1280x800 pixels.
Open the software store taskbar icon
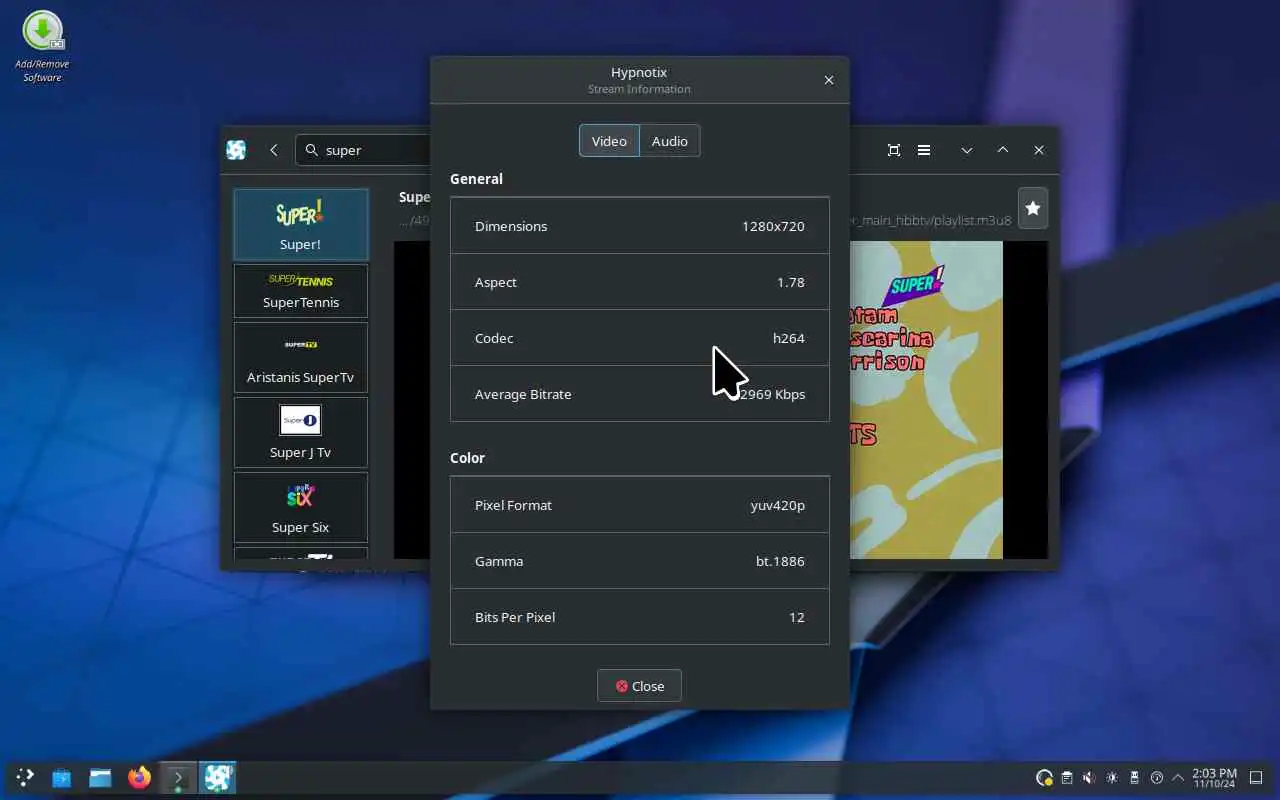coord(62,777)
